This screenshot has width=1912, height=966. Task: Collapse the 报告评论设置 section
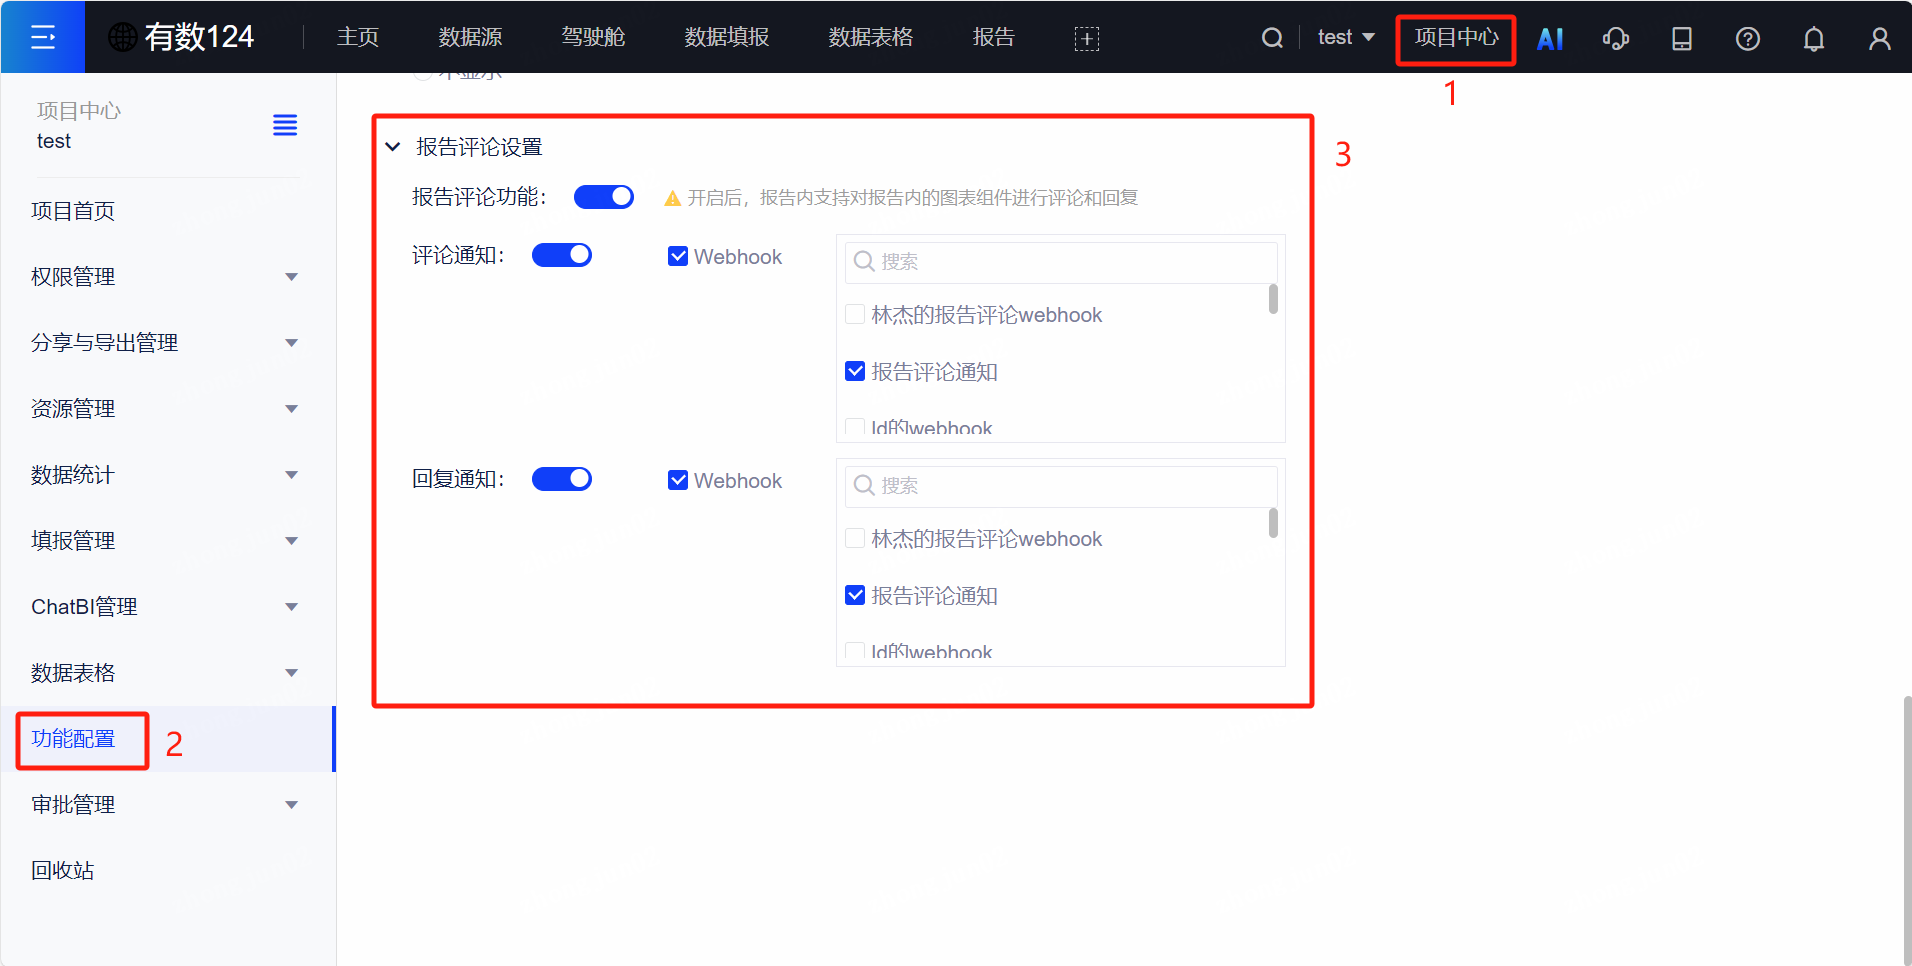click(392, 146)
